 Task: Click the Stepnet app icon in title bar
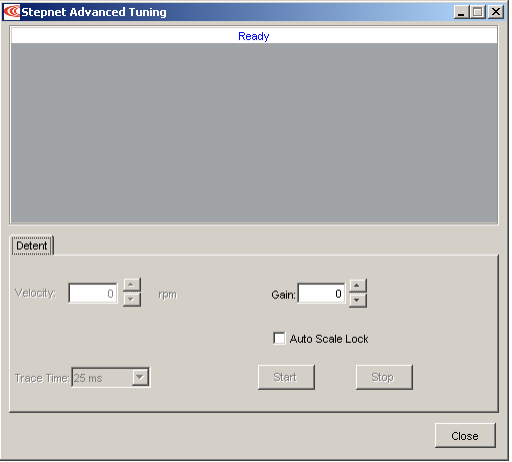(12, 12)
